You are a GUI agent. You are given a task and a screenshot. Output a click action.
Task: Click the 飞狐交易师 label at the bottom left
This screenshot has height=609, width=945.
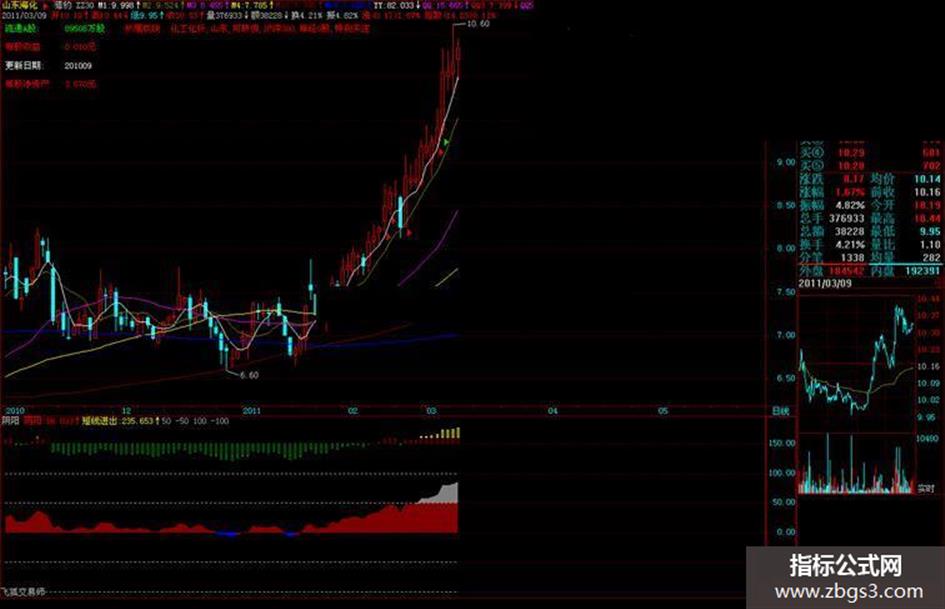tap(24, 592)
